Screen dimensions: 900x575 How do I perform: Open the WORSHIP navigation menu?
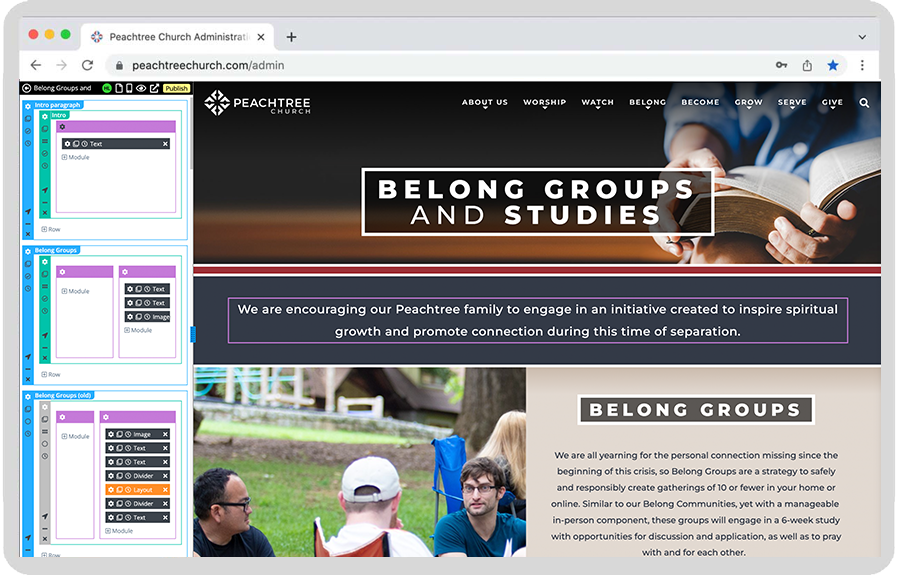[x=545, y=103]
